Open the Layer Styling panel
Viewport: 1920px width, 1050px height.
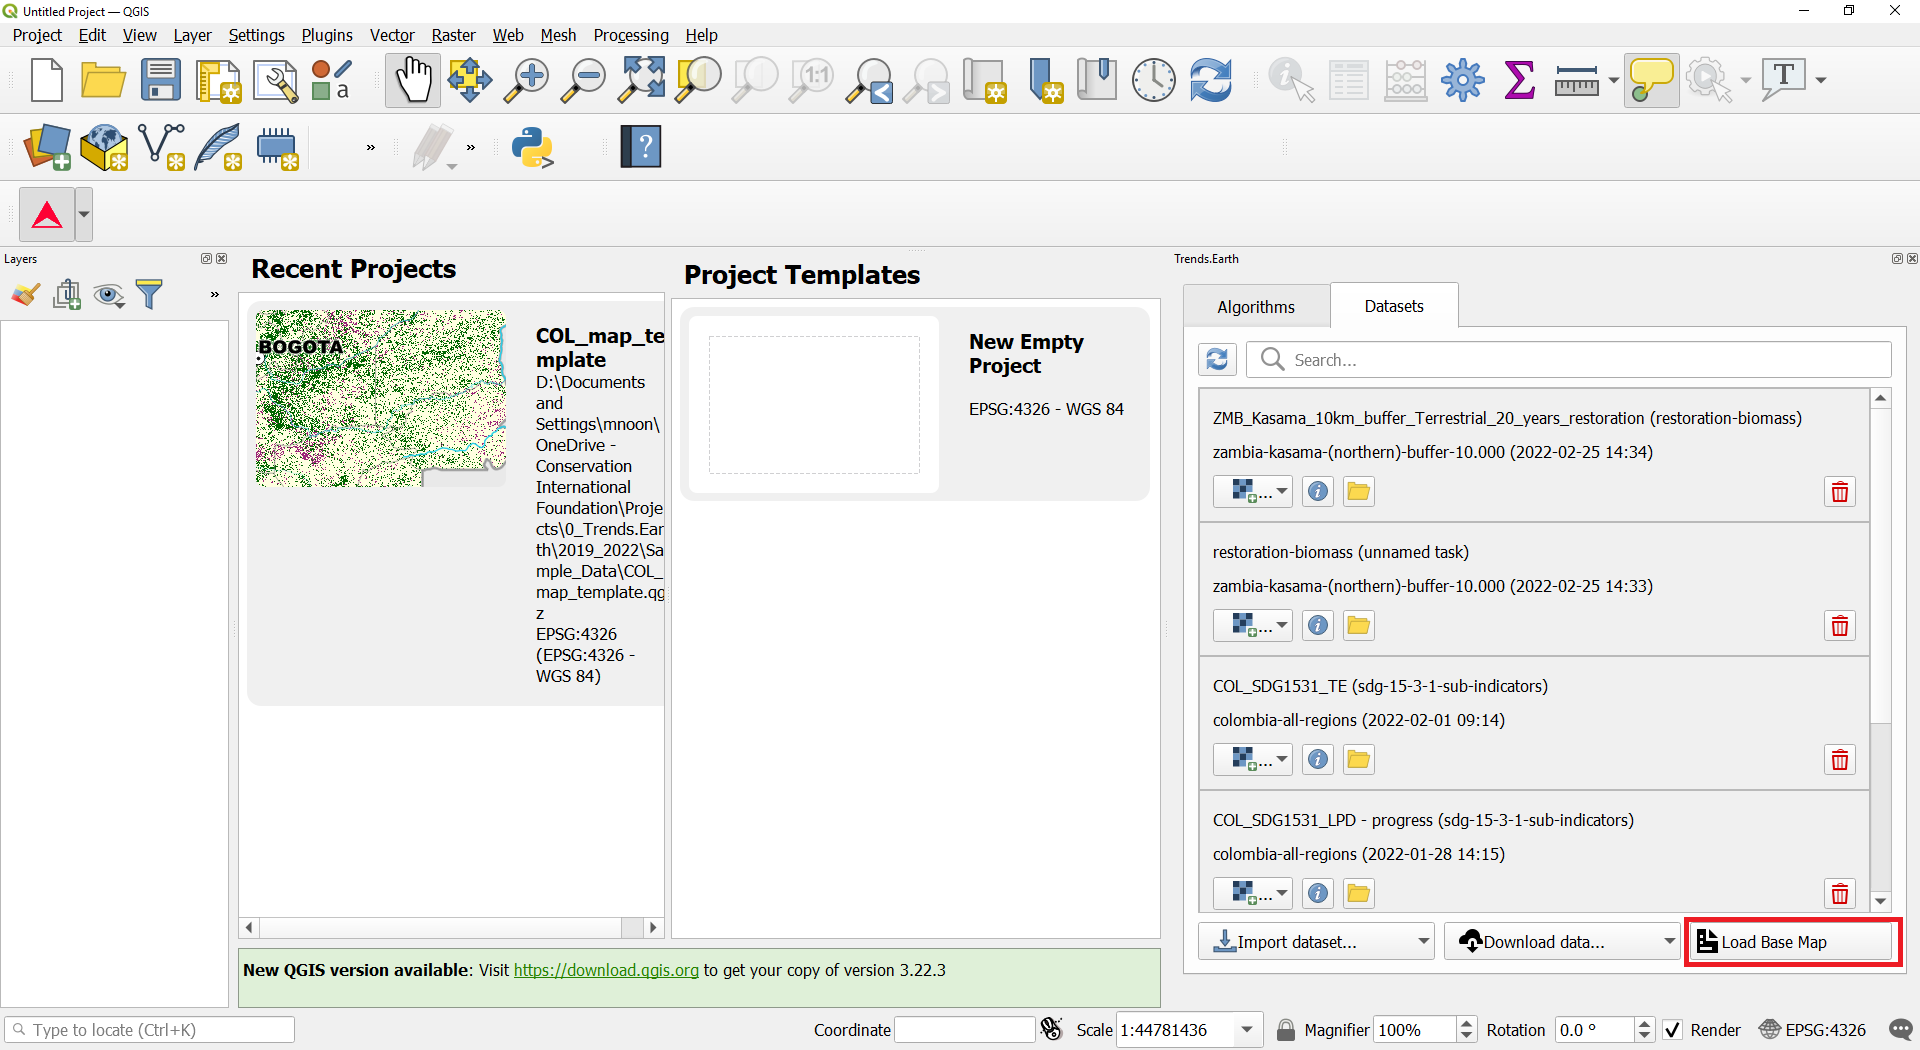click(x=25, y=295)
